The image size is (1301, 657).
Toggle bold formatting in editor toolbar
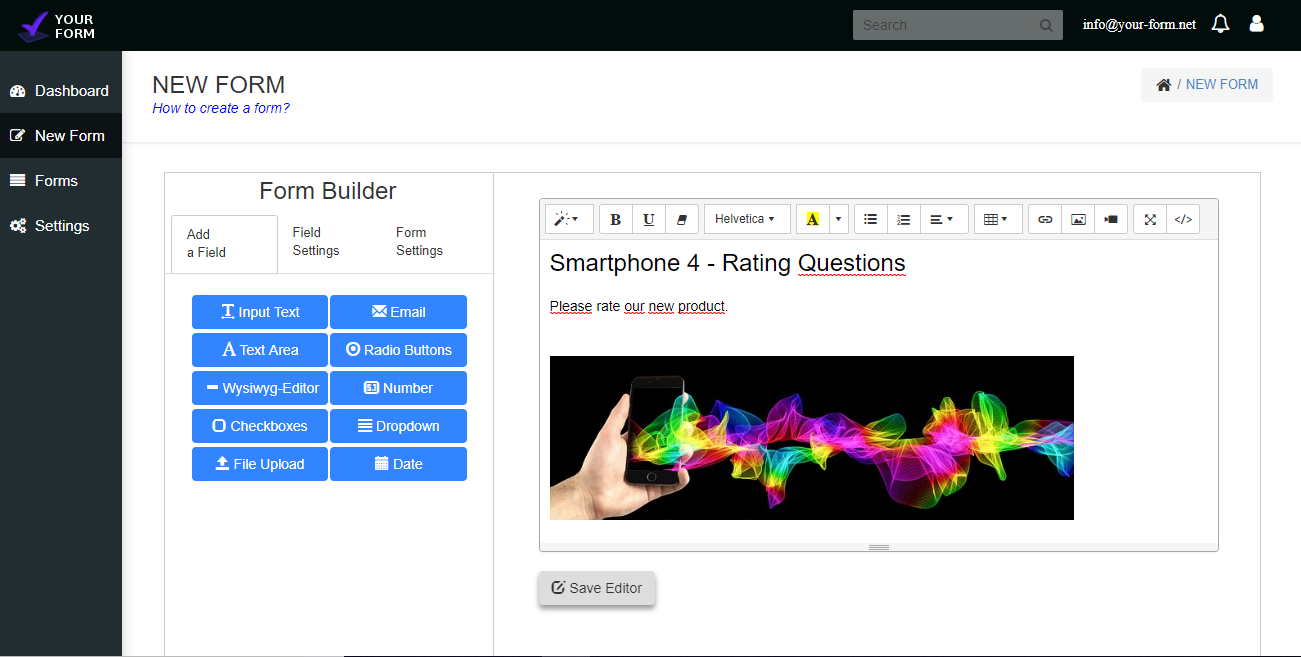(x=615, y=219)
